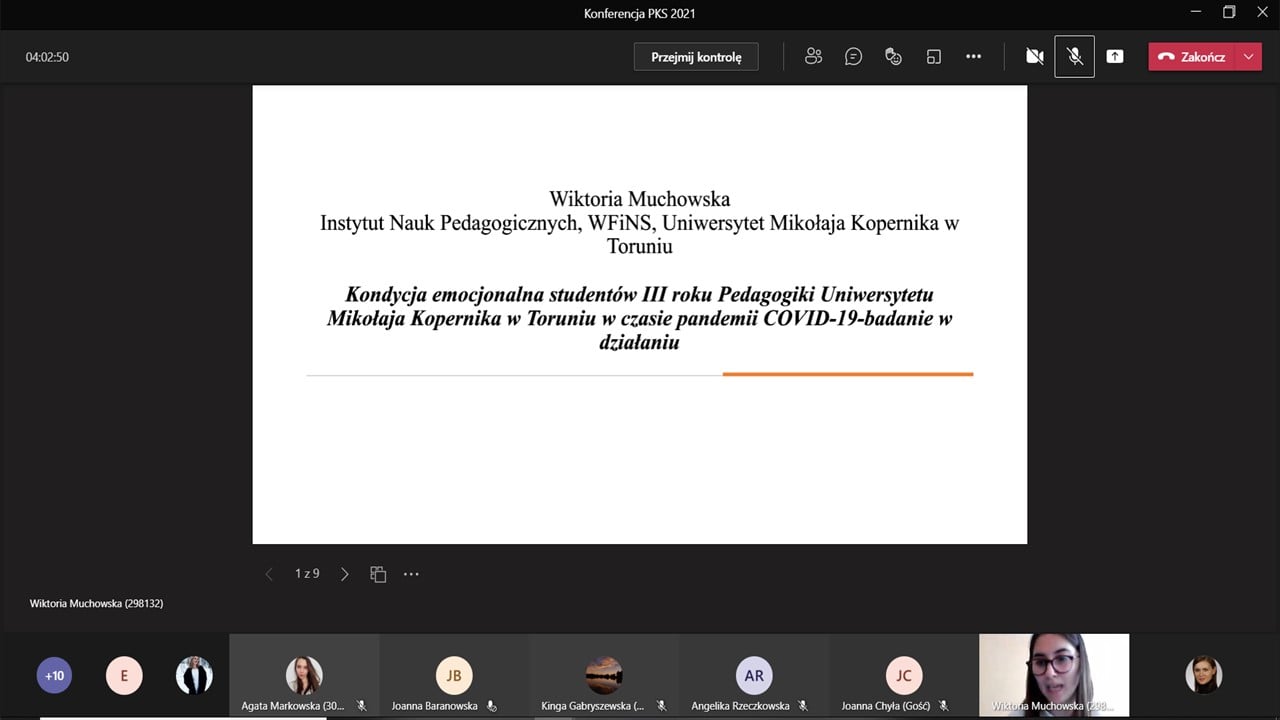Click Agata Markowska muted microphone icon

point(362,706)
